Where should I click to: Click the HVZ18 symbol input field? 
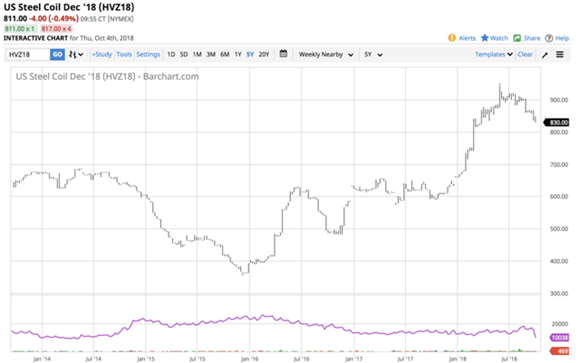[x=28, y=54]
